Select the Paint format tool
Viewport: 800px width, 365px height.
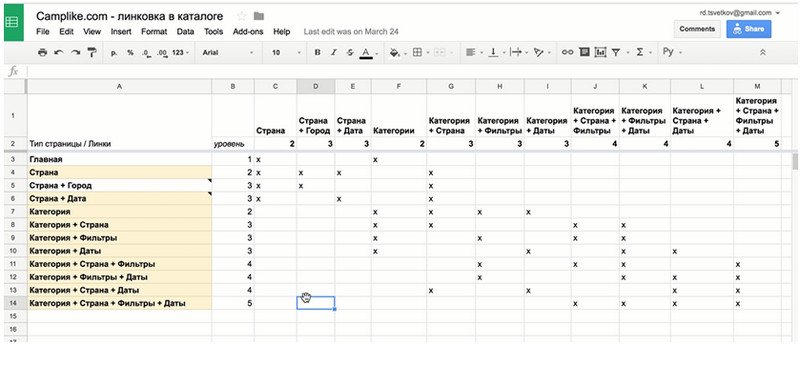click(92, 52)
